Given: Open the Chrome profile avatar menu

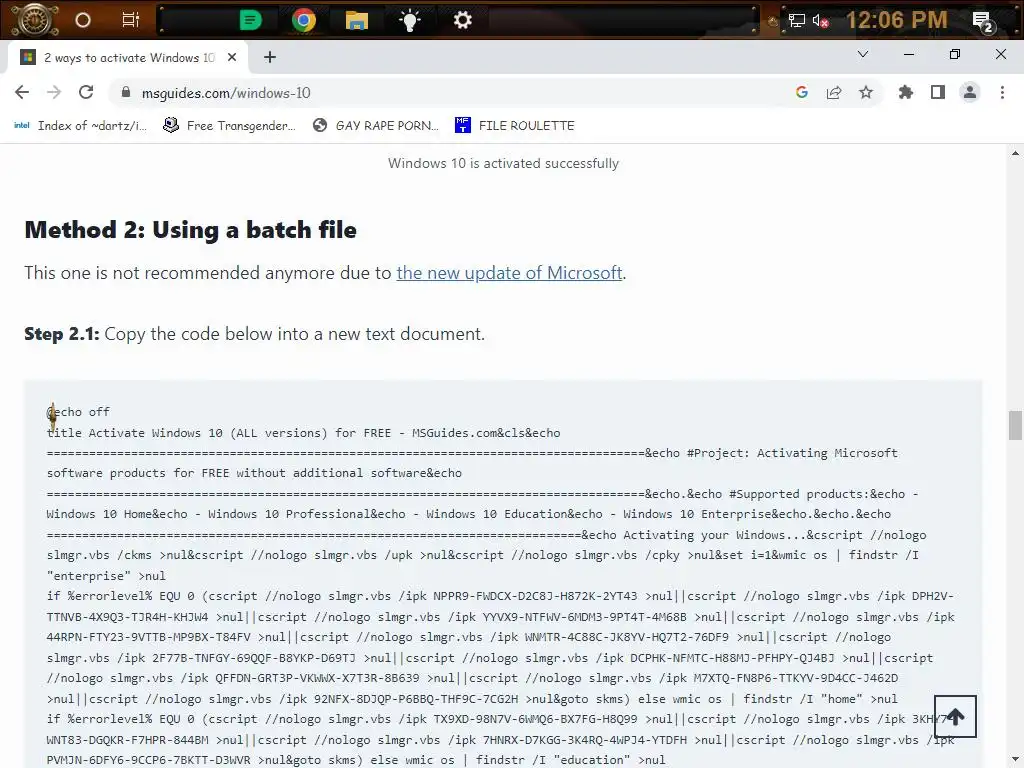Looking at the screenshot, I should (970, 92).
